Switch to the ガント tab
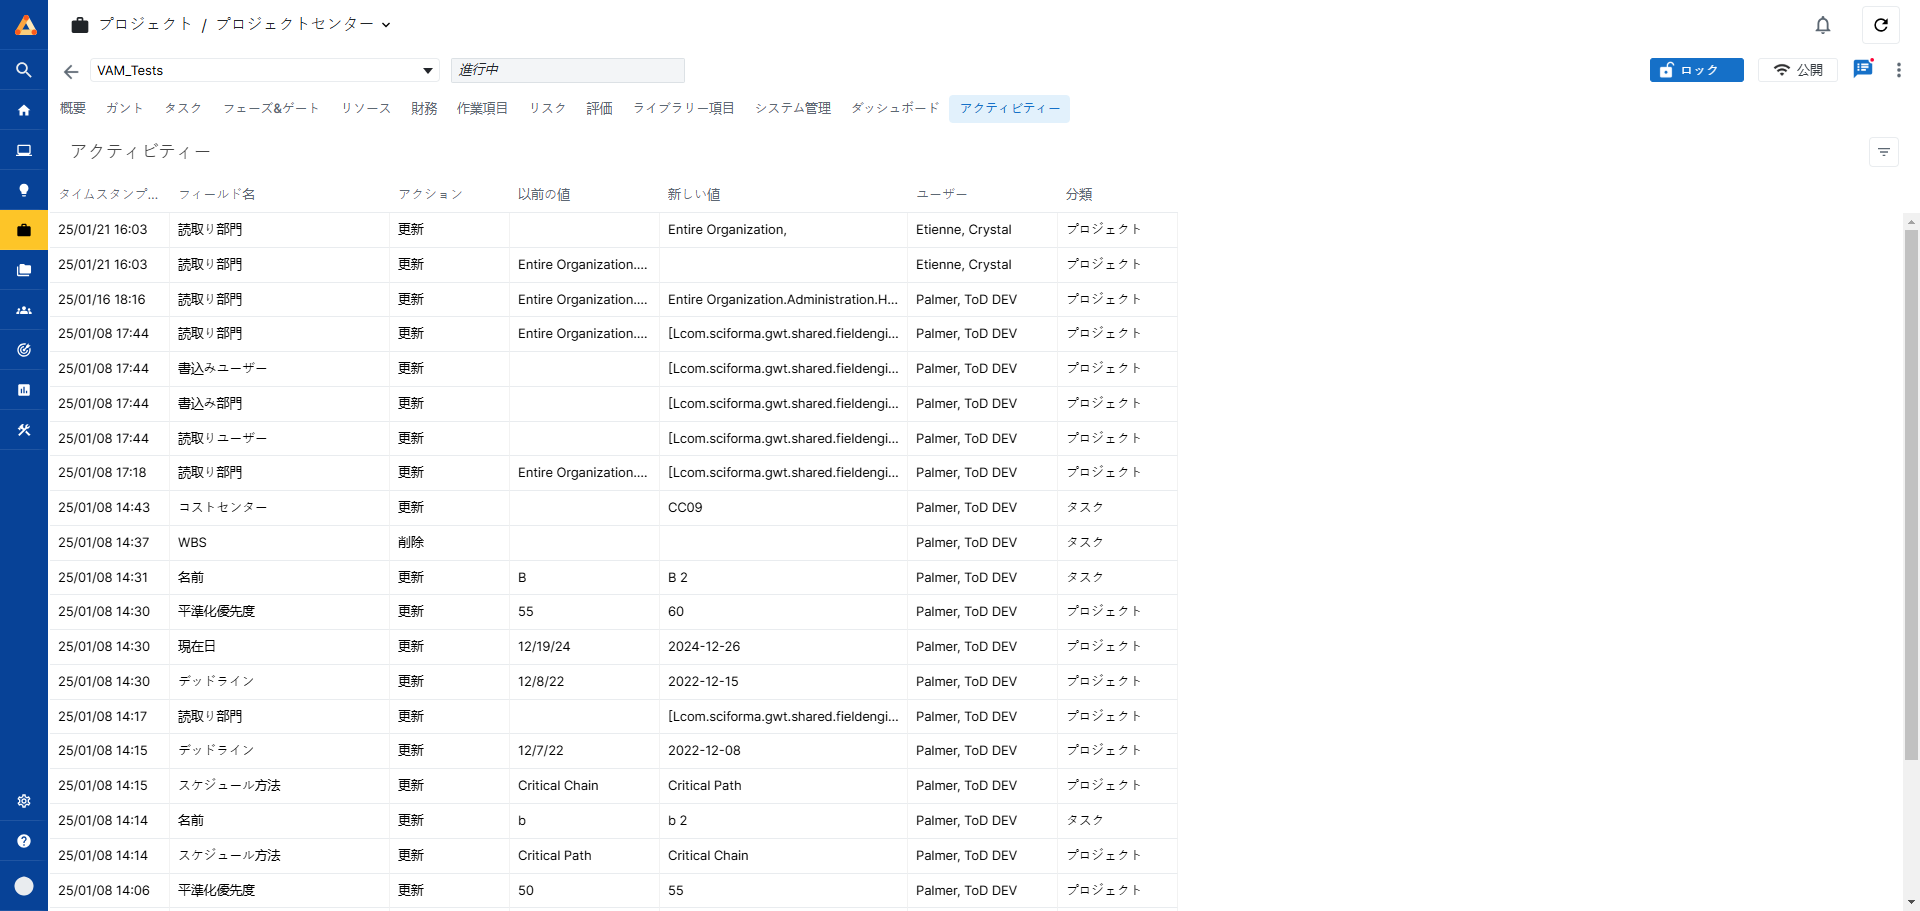The height and width of the screenshot is (911, 1920). pos(125,108)
